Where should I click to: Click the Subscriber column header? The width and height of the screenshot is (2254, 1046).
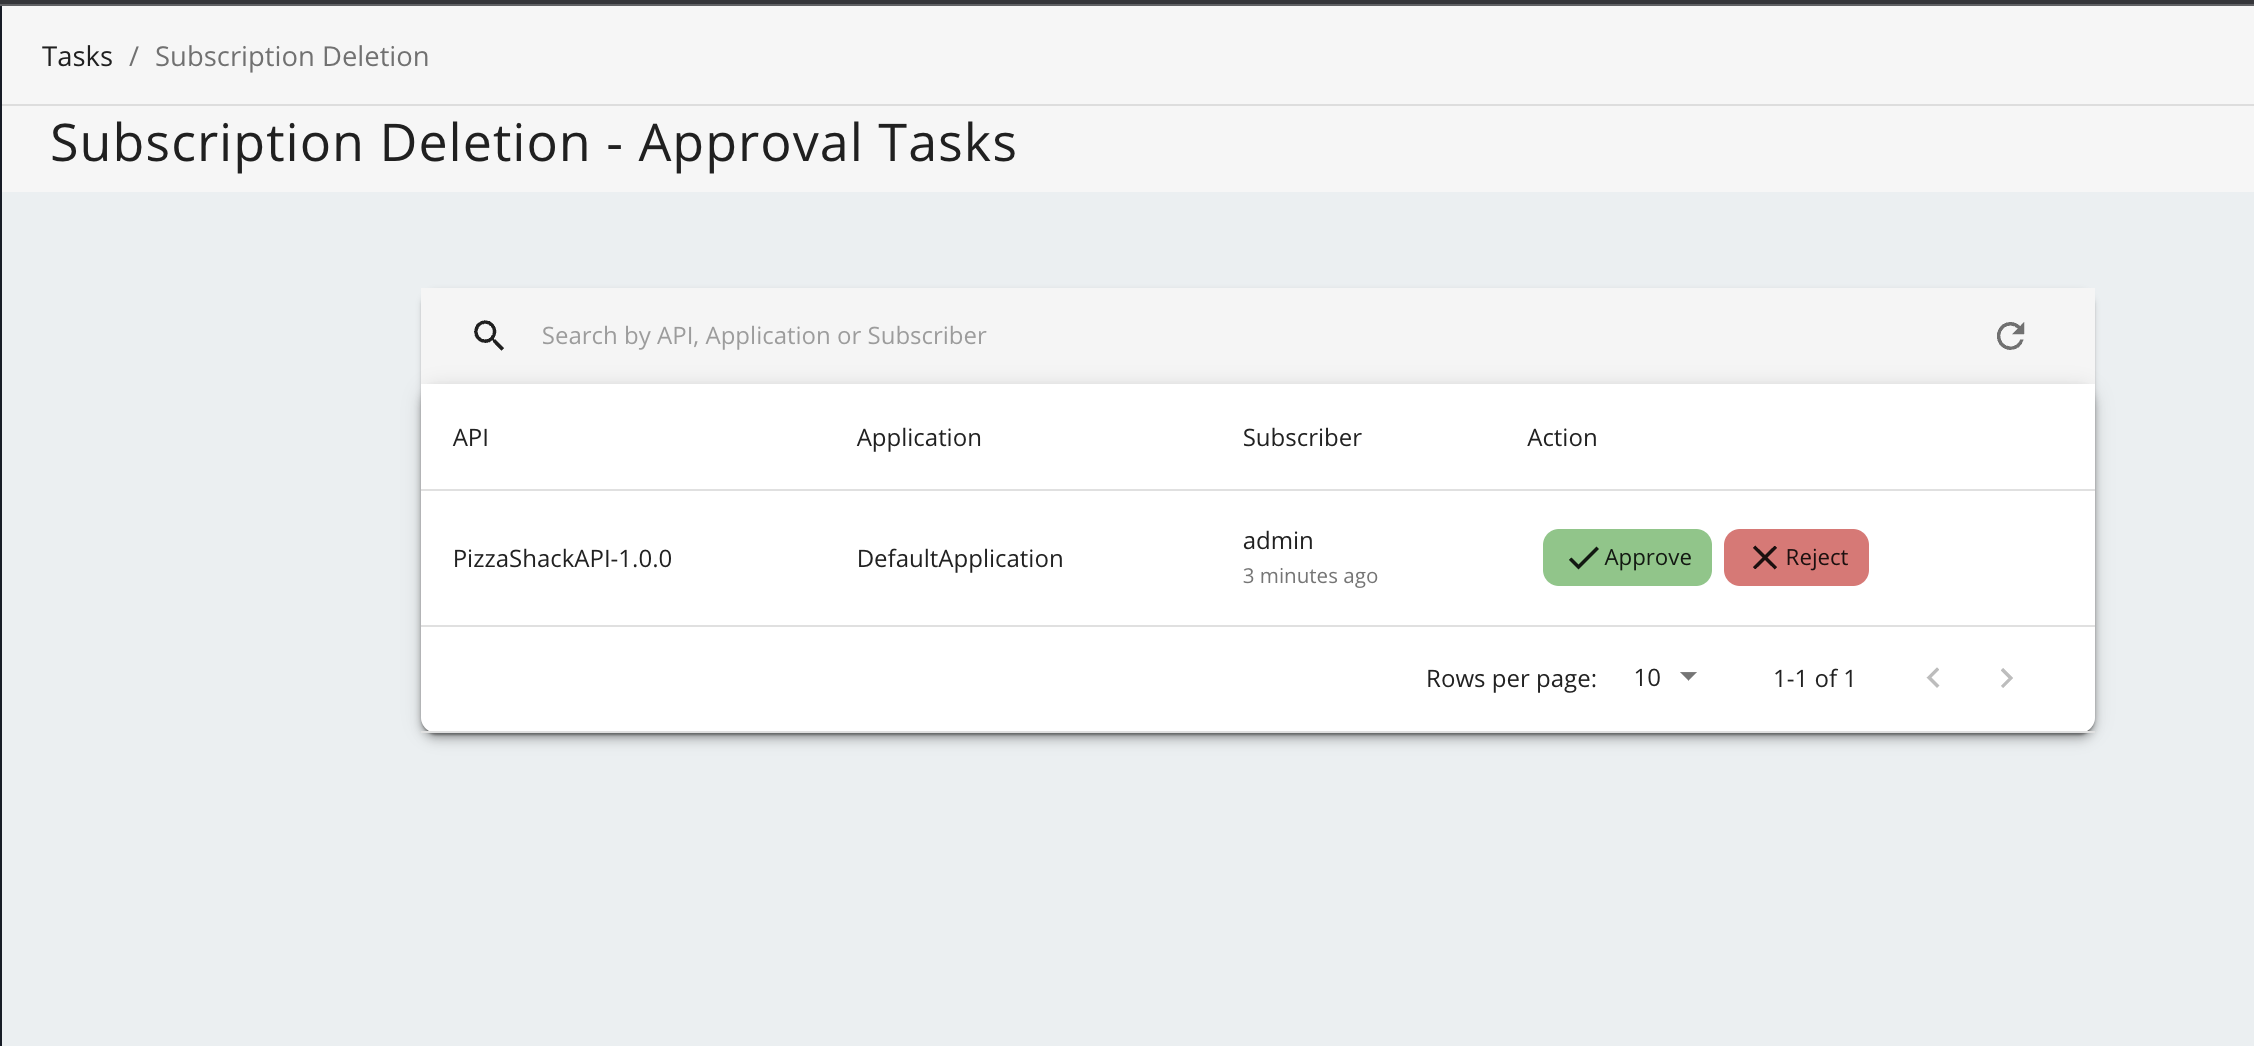pyautogui.click(x=1301, y=438)
